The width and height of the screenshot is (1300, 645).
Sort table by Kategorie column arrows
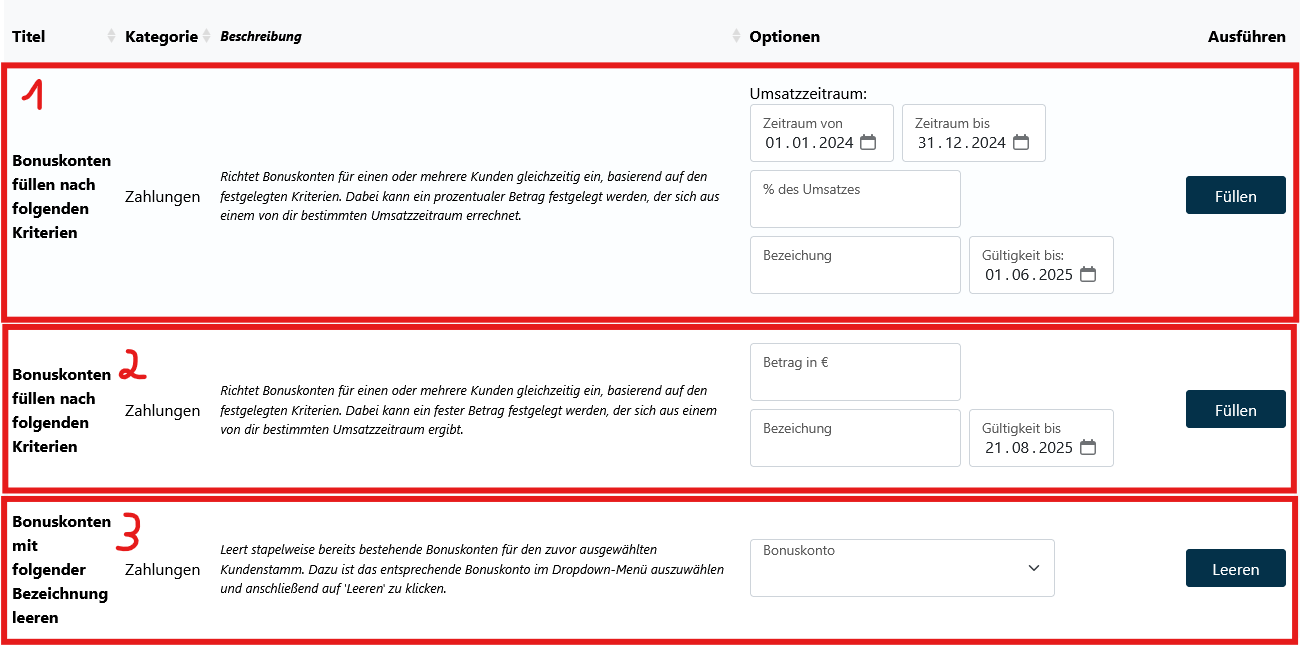coord(207,37)
